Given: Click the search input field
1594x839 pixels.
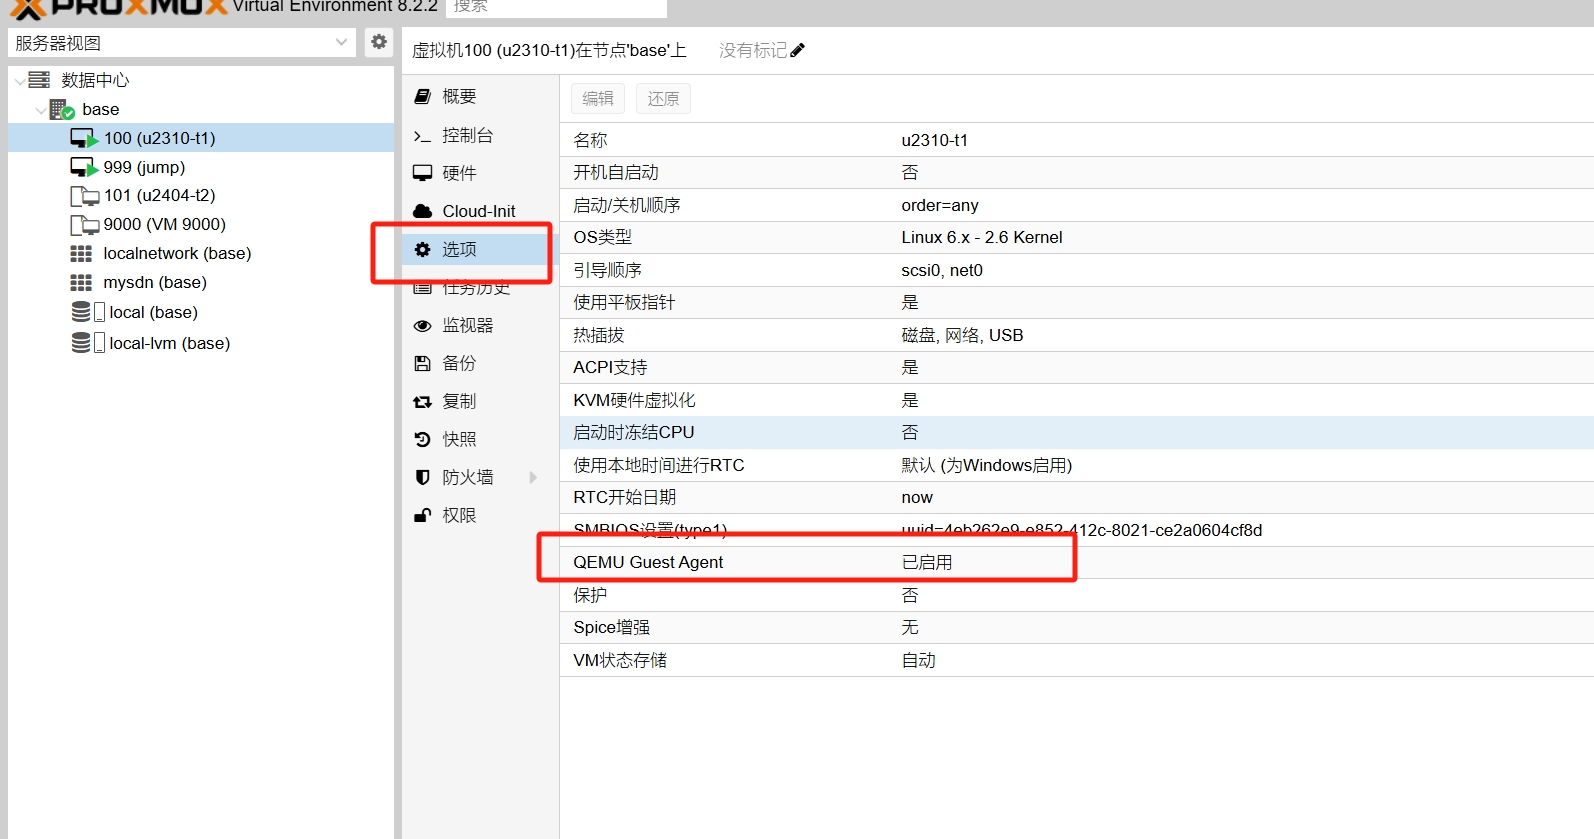Looking at the screenshot, I should click(556, 8).
